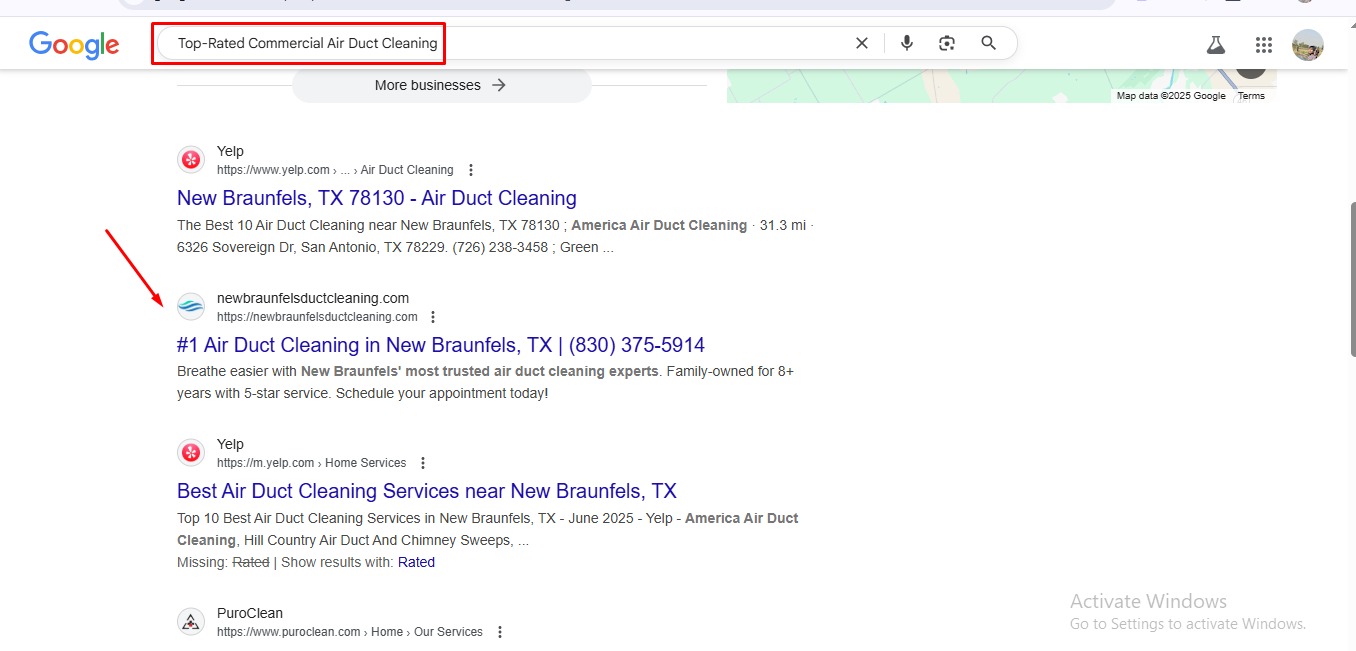This screenshot has height=651, width=1356.
Task: Open "New Braunfels, TX 78130 - Air Duct Cleaning"
Action: pyautogui.click(x=376, y=198)
